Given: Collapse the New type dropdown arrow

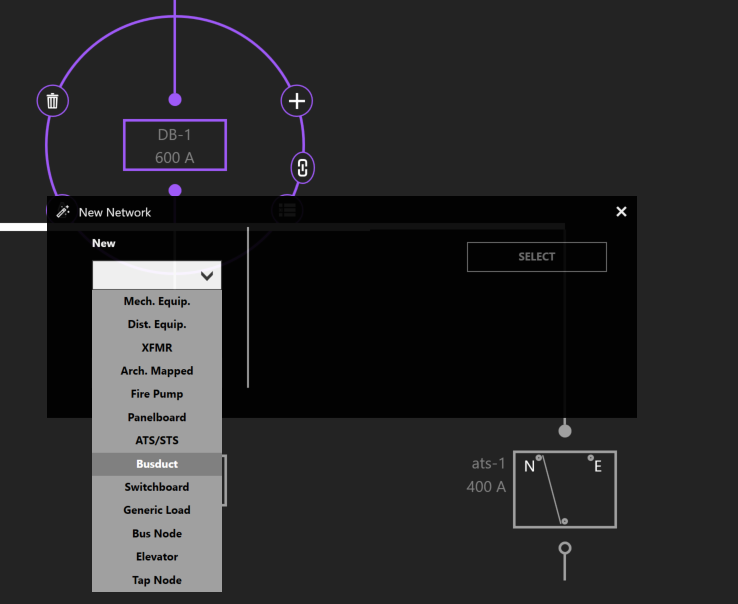Looking at the screenshot, I should (x=207, y=276).
